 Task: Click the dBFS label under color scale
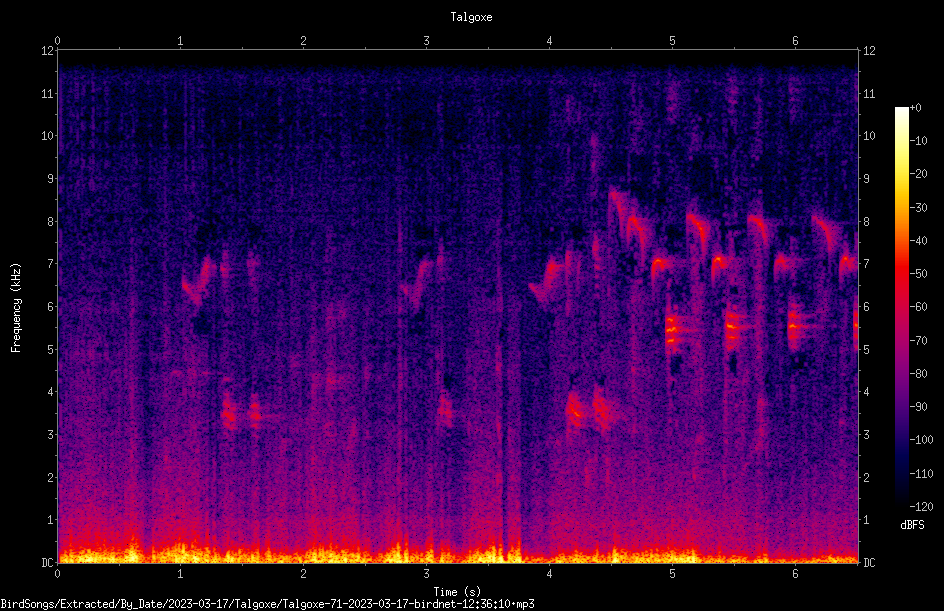(x=912, y=525)
